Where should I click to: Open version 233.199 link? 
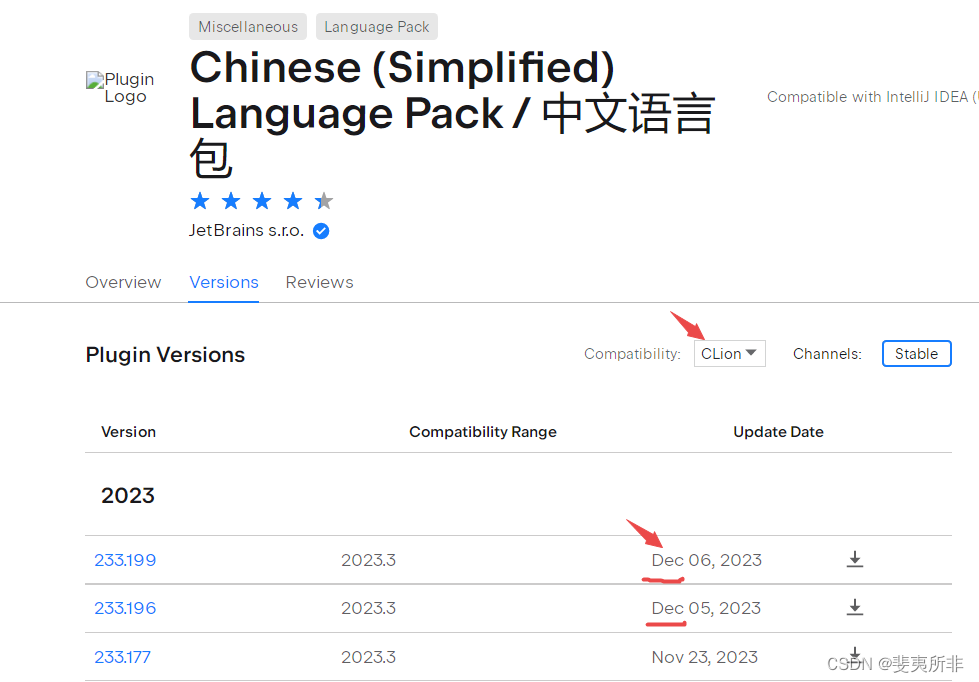pos(125,560)
